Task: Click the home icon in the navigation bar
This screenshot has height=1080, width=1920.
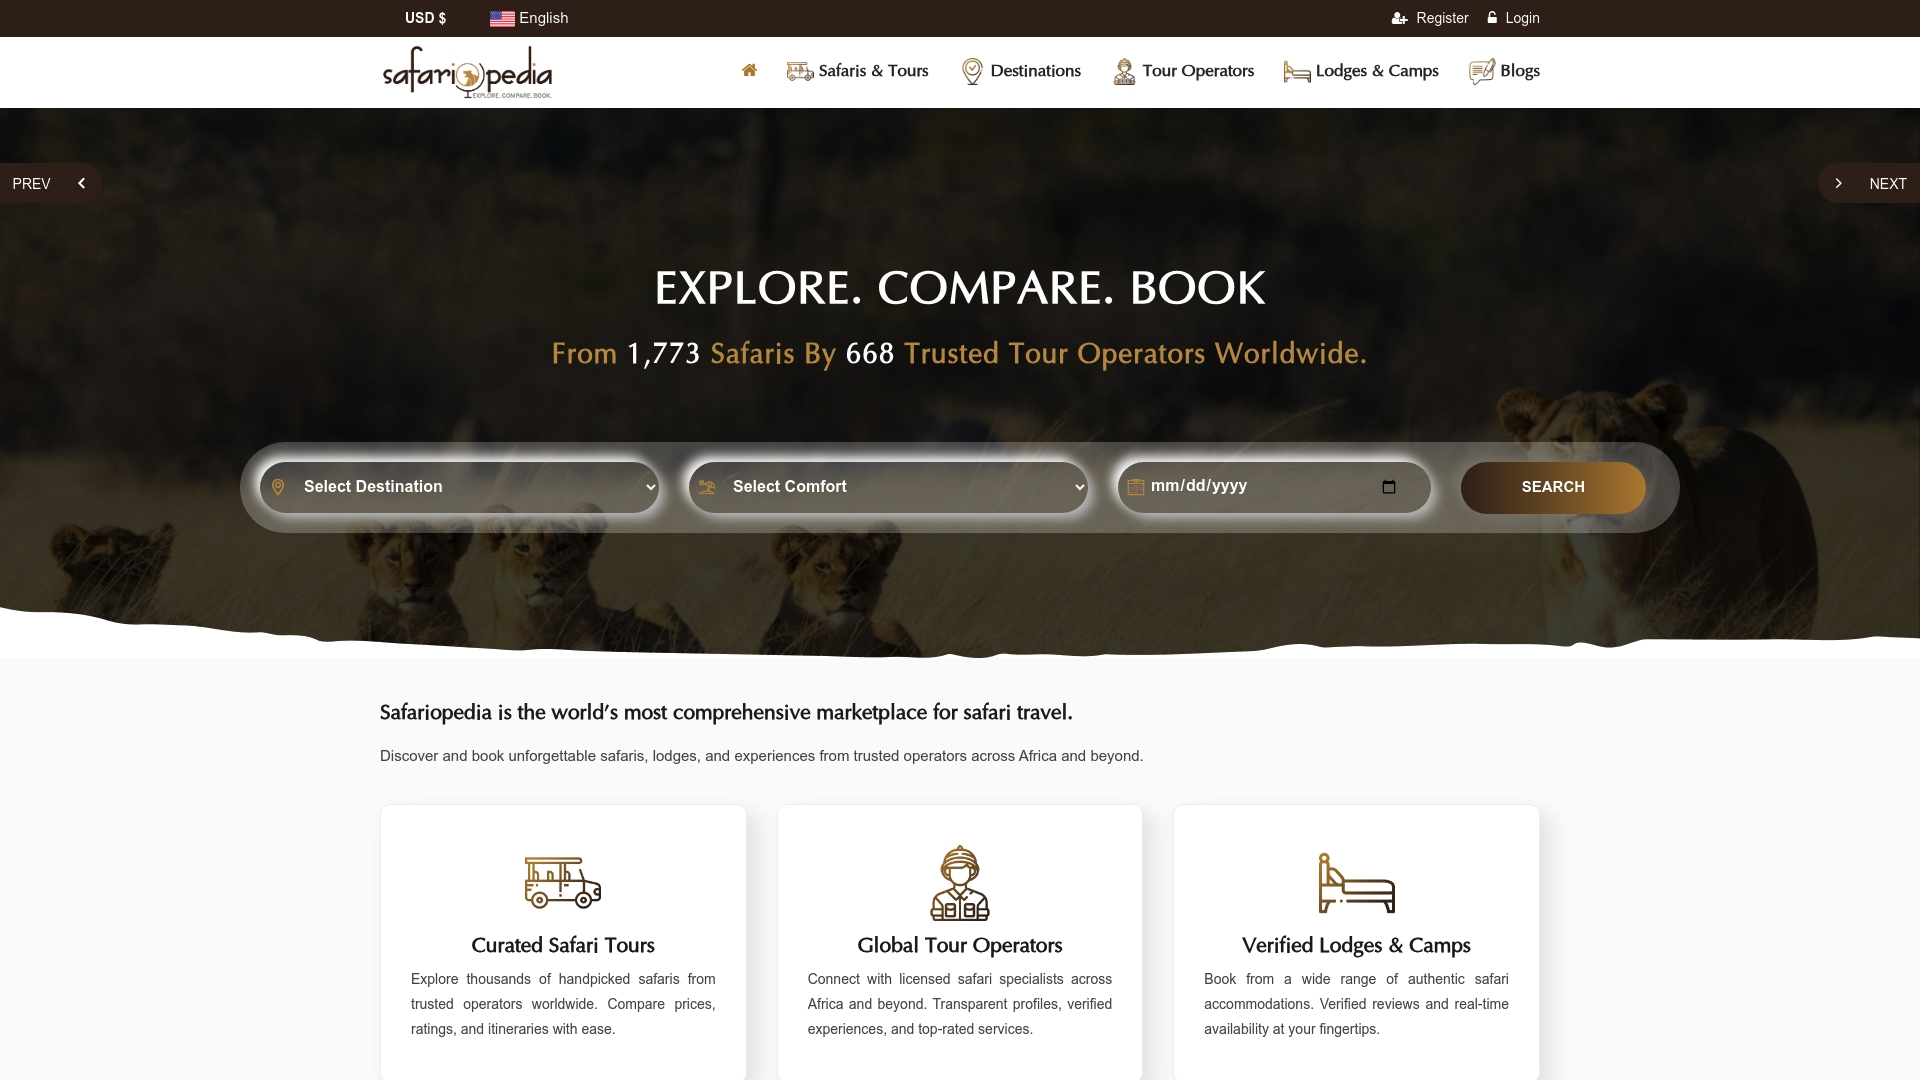Action: [749, 71]
